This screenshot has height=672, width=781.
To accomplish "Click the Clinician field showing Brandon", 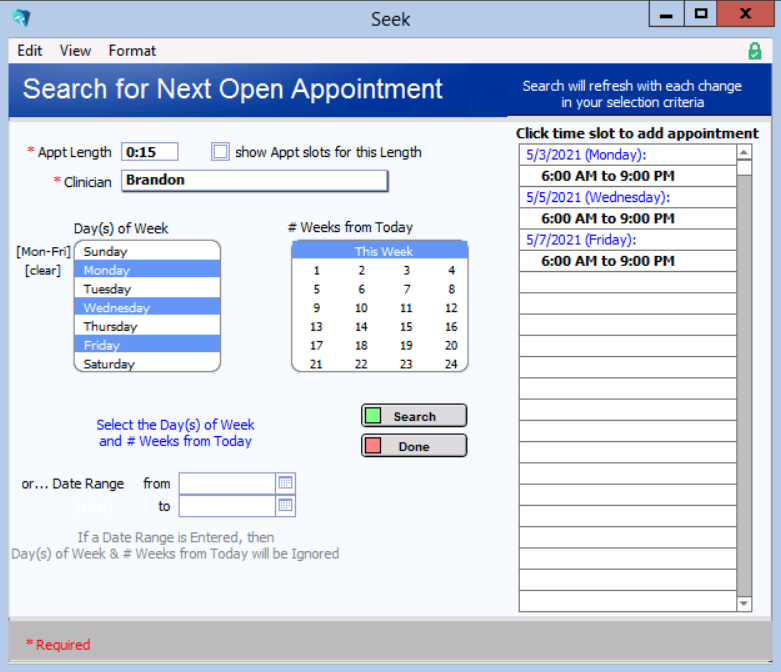I will tap(255, 180).
